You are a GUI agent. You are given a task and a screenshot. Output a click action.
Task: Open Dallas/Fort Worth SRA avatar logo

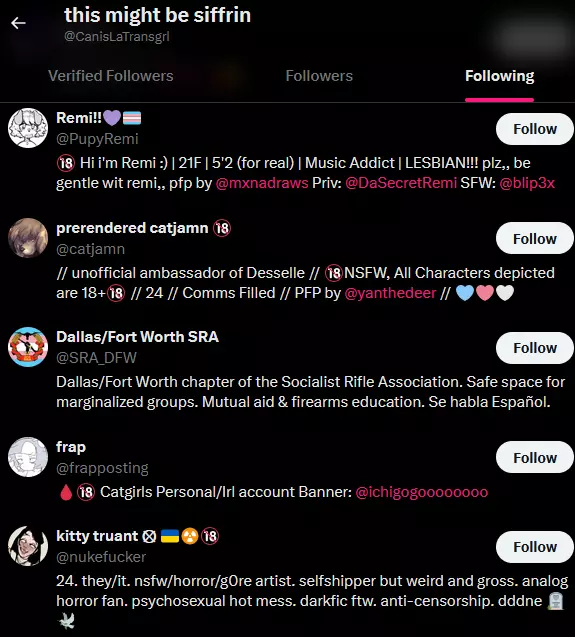click(28, 347)
